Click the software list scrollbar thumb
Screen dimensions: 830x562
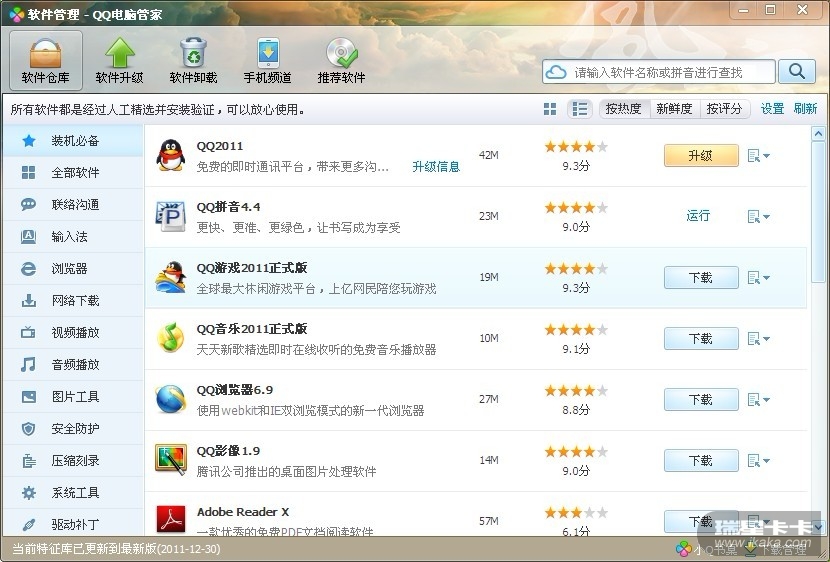818,213
